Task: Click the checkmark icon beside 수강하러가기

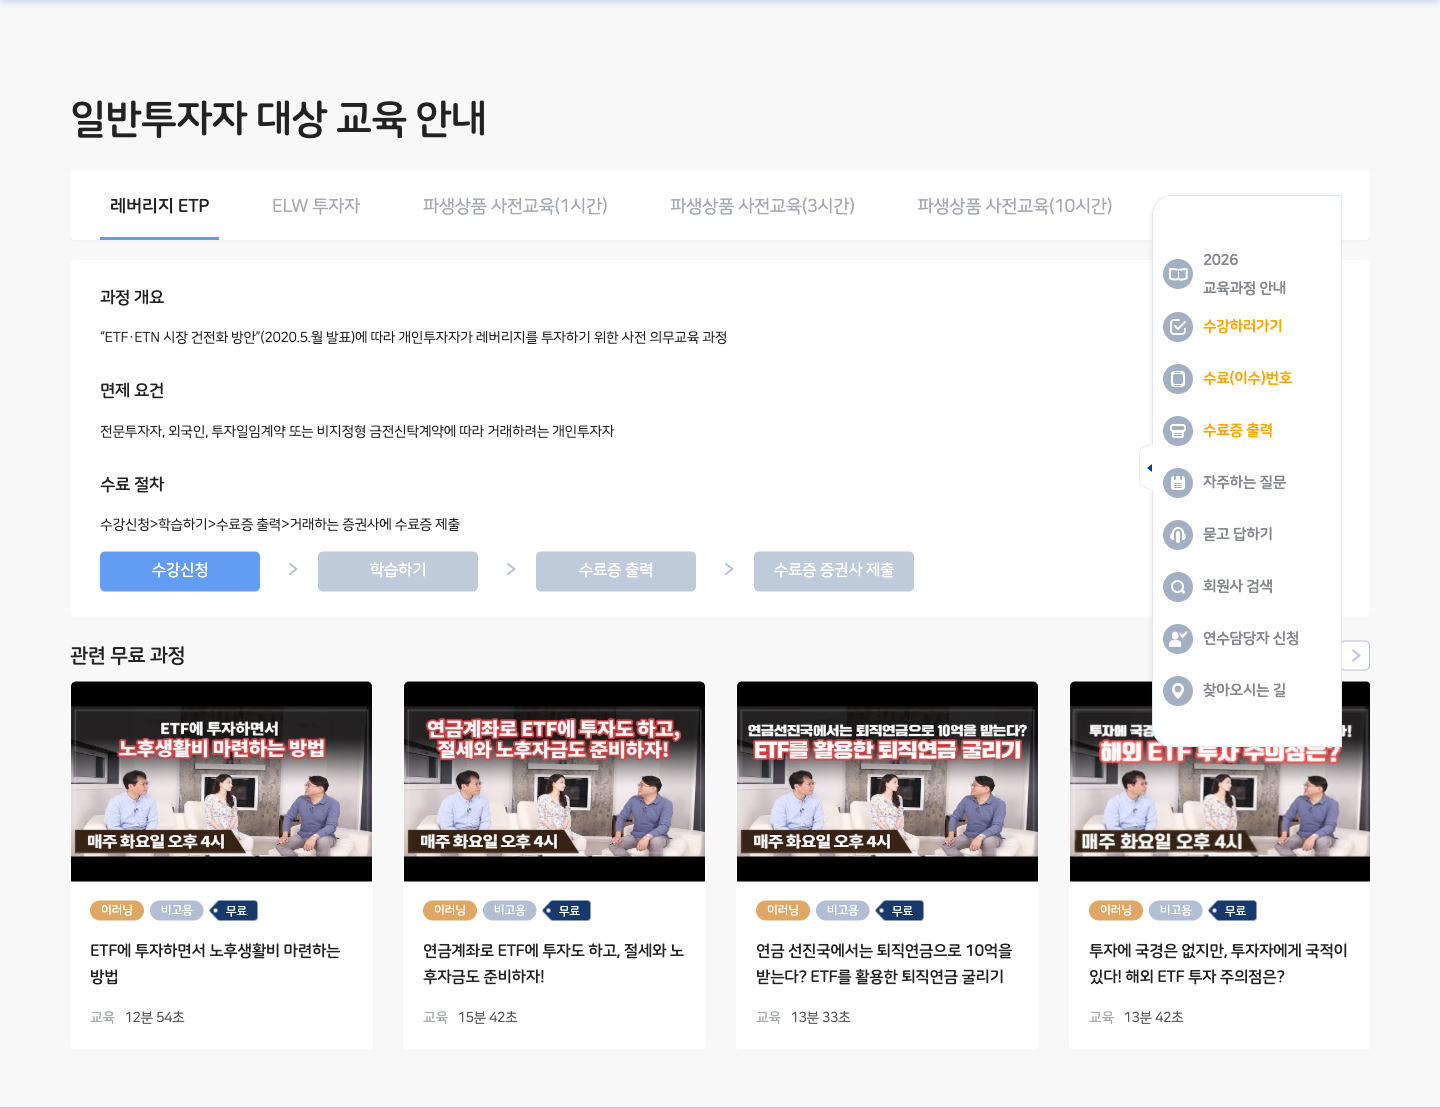Action: [x=1178, y=326]
